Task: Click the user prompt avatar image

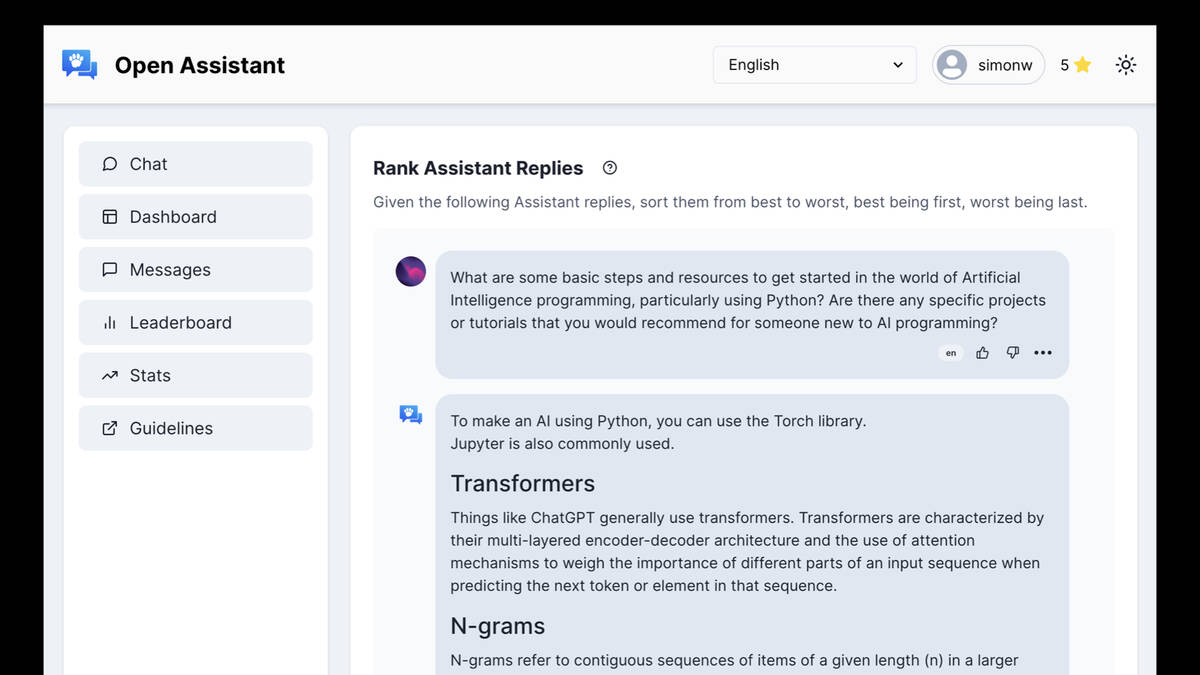Action: [x=411, y=271]
